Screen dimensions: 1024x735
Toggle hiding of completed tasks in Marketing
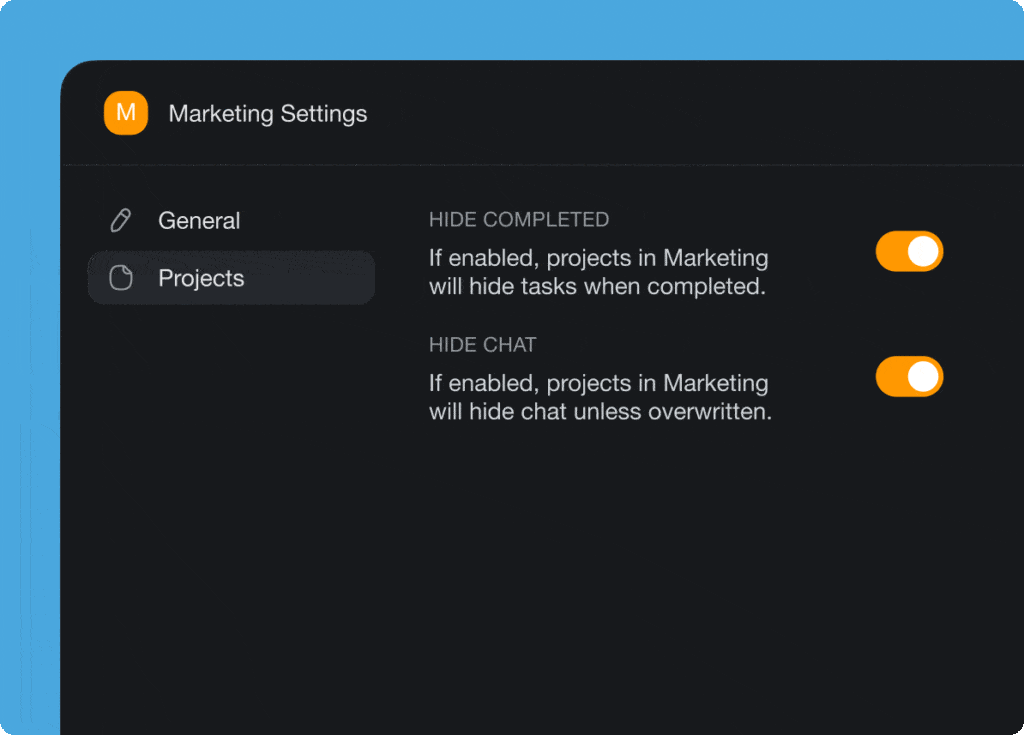[x=908, y=251]
